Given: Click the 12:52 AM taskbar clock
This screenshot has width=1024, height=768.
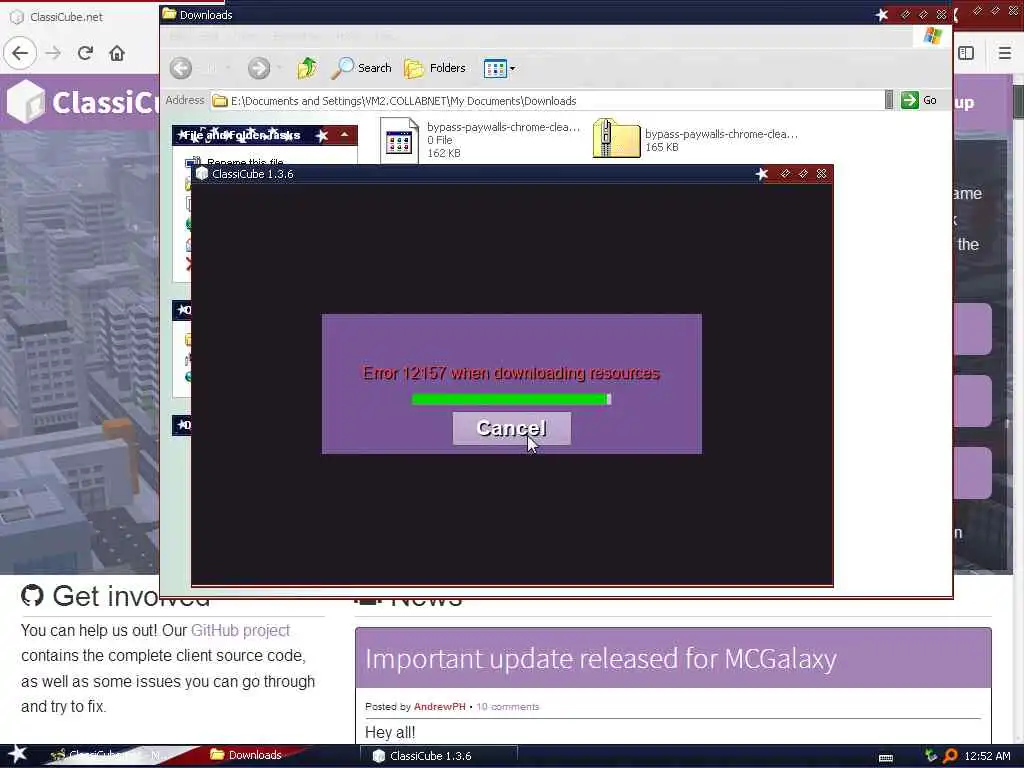Looking at the screenshot, I should (x=987, y=756).
